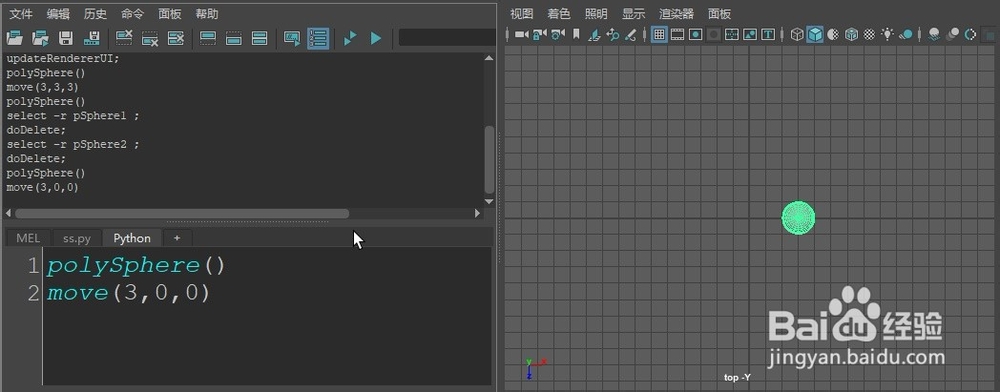This screenshot has width=1000, height=392.
Task: Open the Grease Pencil tool
Action: point(630,34)
